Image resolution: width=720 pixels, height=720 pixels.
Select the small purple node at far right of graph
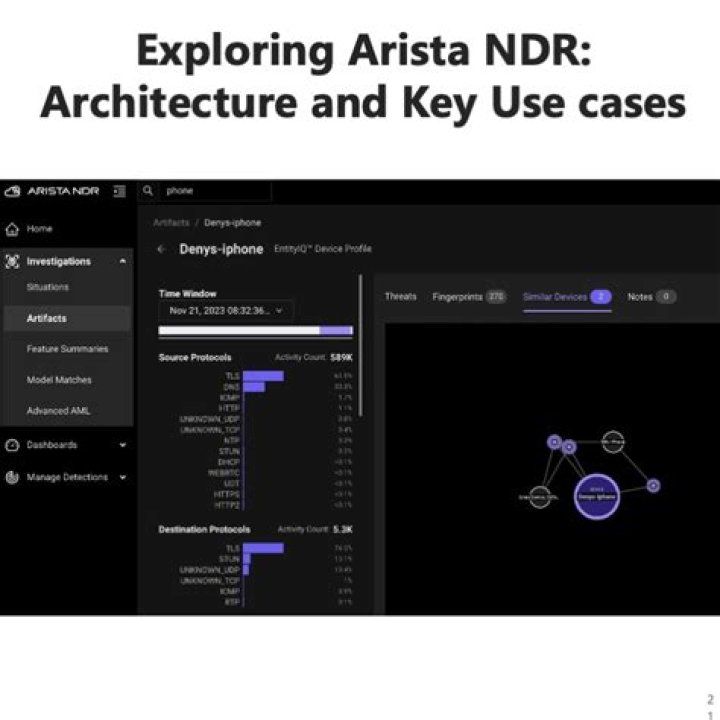point(653,485)
